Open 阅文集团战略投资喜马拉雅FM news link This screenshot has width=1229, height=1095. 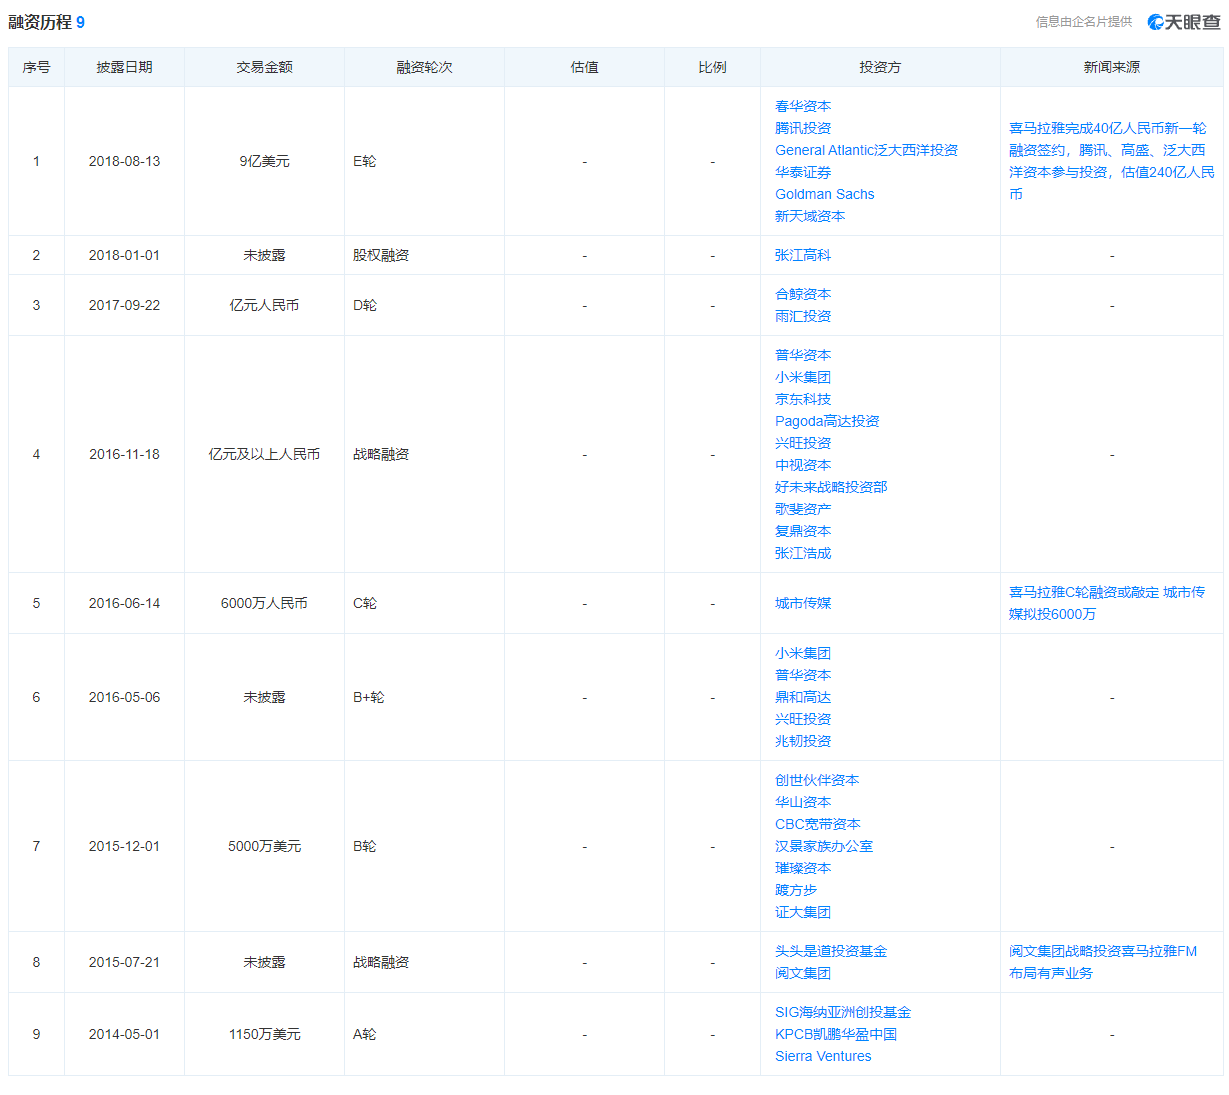[x=1102, y=962]
